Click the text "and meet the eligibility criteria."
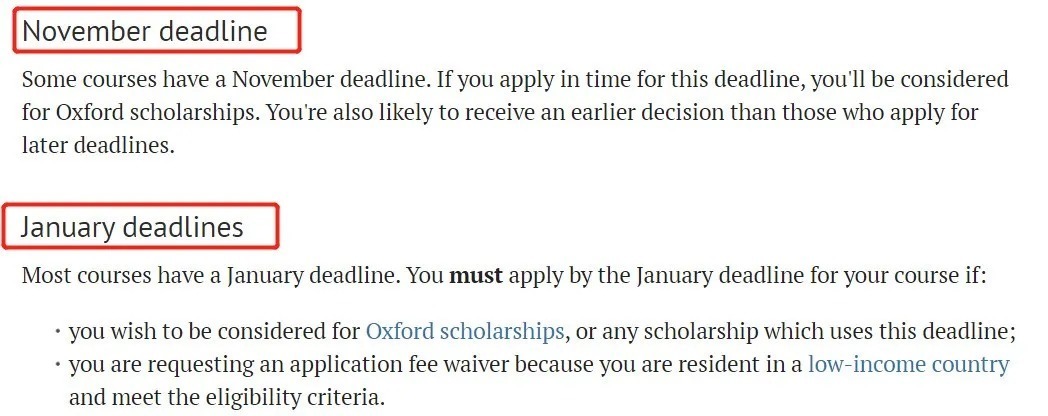The width and height of the screenshot is (1048, 416). click(x=226, y=397)
